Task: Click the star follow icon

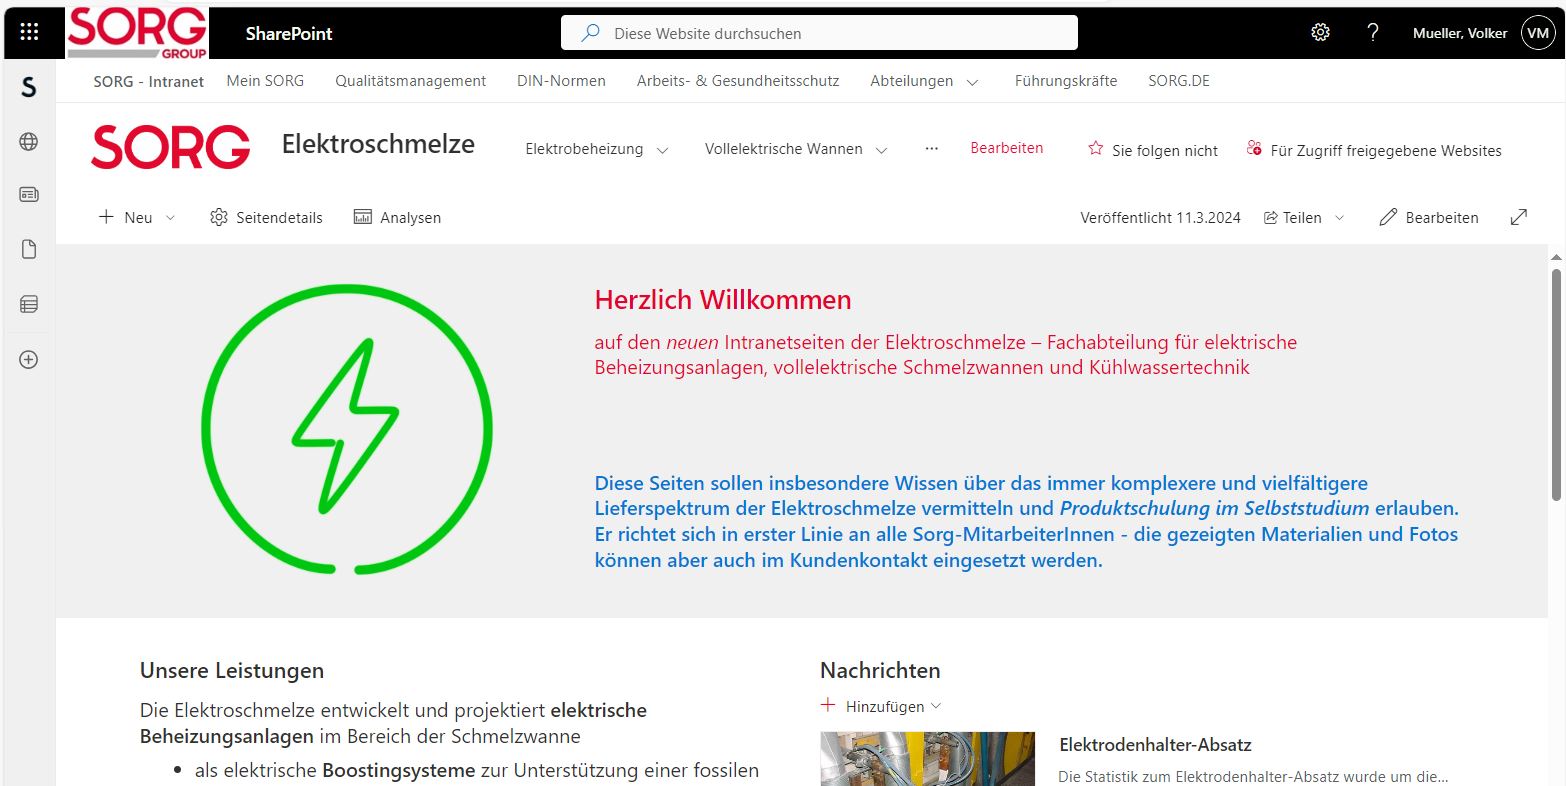Action: [1095, 149]
